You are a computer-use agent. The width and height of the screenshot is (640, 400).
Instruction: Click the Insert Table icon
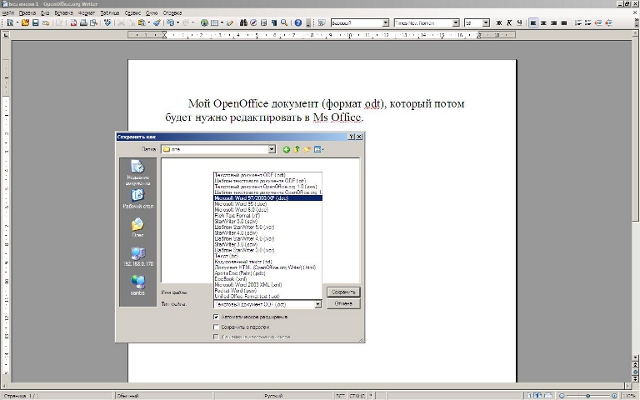pos(214,23)
